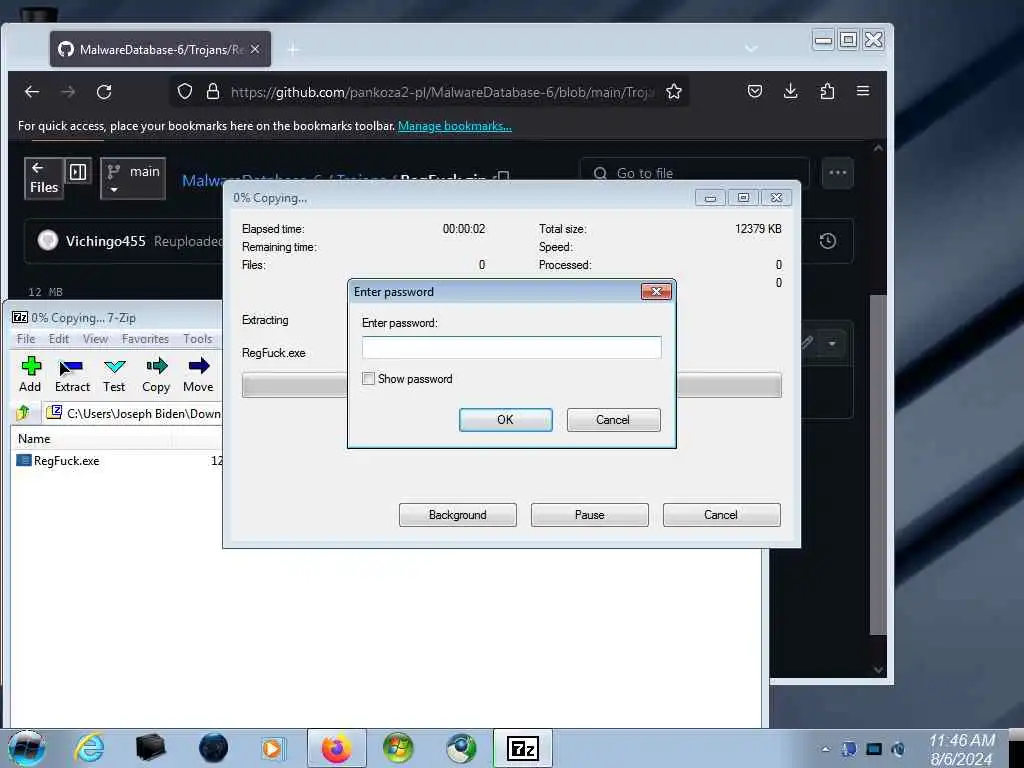This screenshot has width=1024, height=768.
Task: Click the taskbar clock showing 11:46 AM
Action: click(x=961, y=750)
